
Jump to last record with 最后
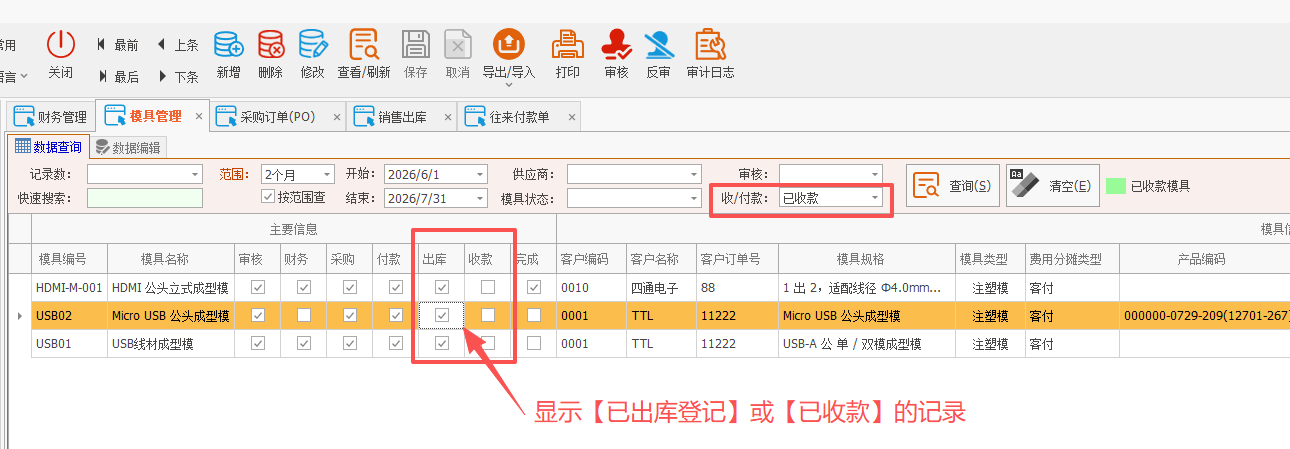point(117,76)
